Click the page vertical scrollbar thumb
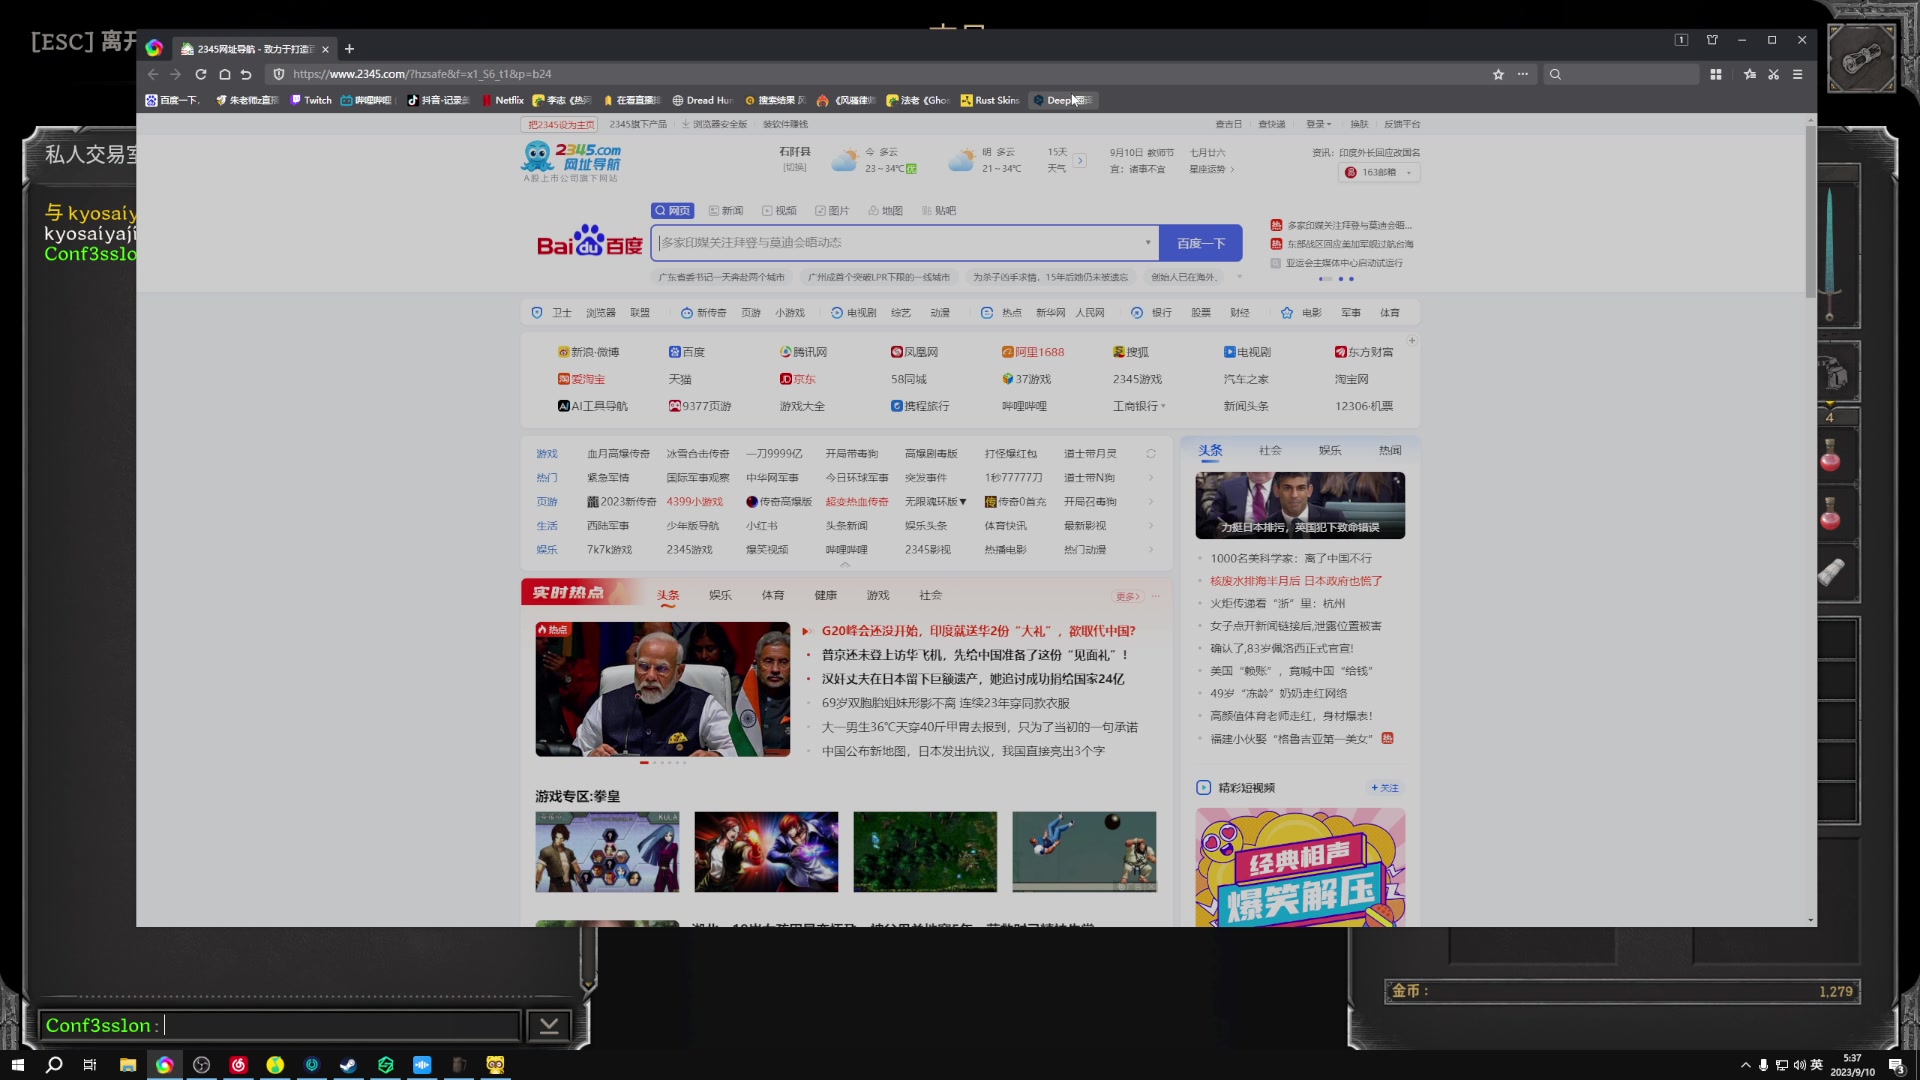This screenshot has height=1080, width=1920. click(1810, 210)
